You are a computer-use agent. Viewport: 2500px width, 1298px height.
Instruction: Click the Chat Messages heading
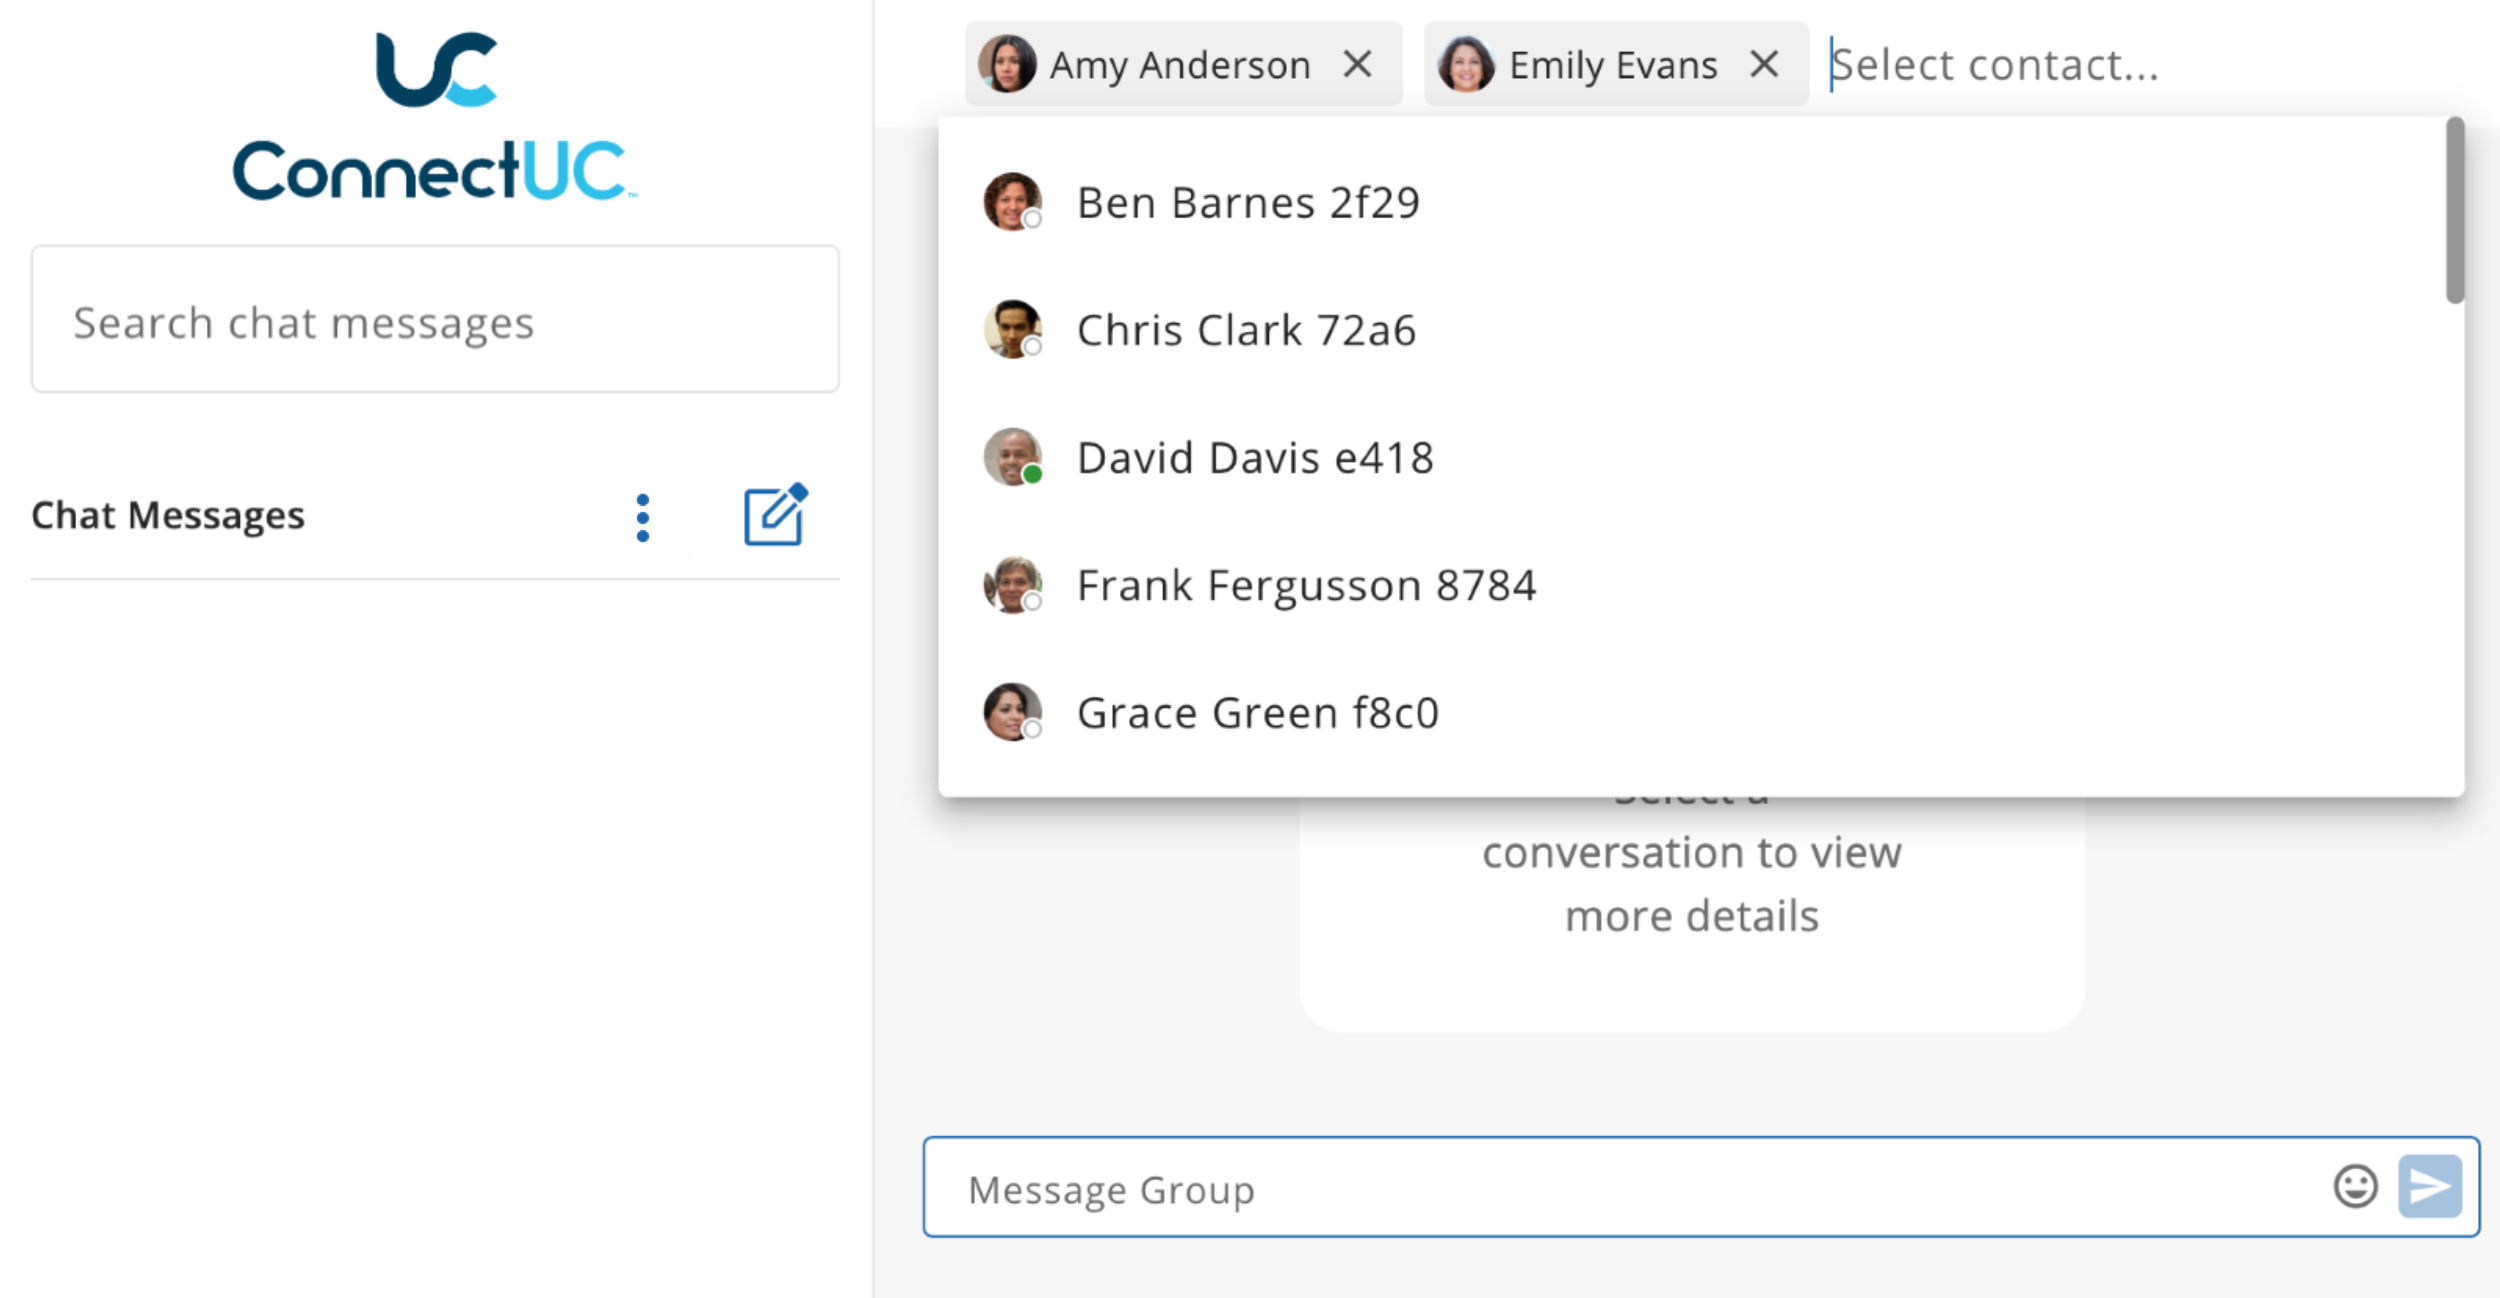(168, 515)
